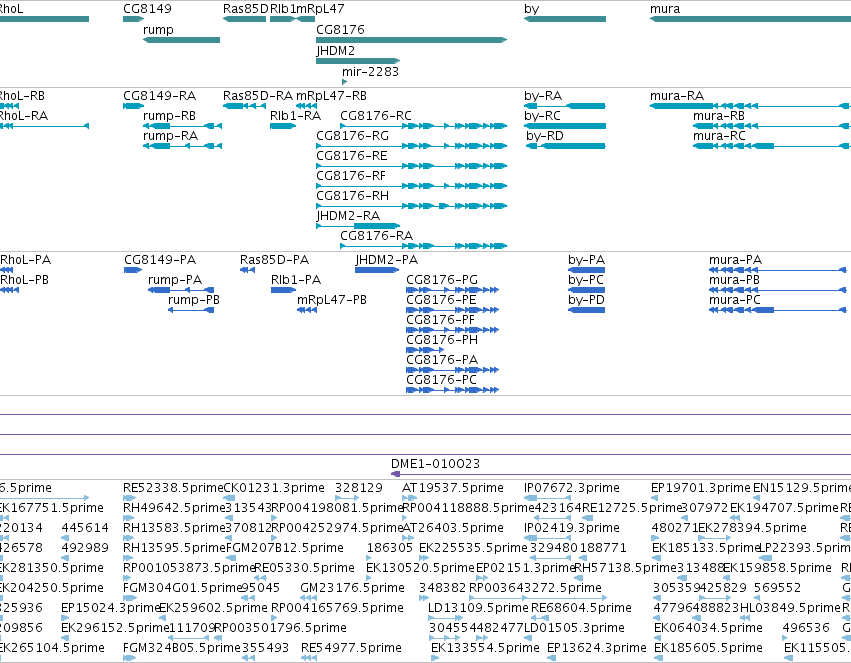Select protein RhoL-PB
The image size is (851, 663).
click(x=9, y=290)
